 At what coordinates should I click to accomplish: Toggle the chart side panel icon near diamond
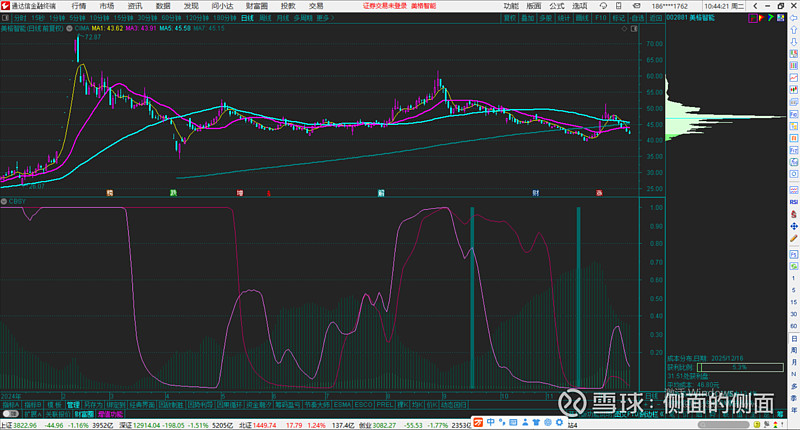(x=634, y=29)
